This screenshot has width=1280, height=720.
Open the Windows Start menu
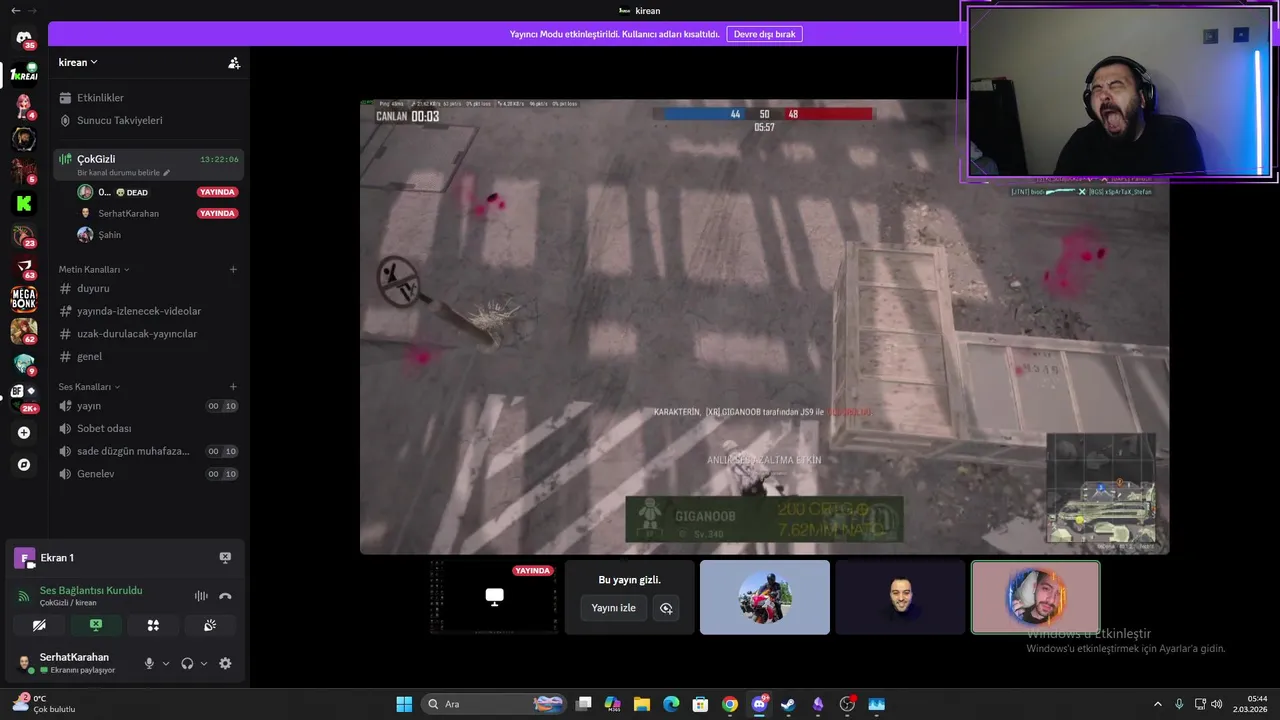tap(404, 704)
